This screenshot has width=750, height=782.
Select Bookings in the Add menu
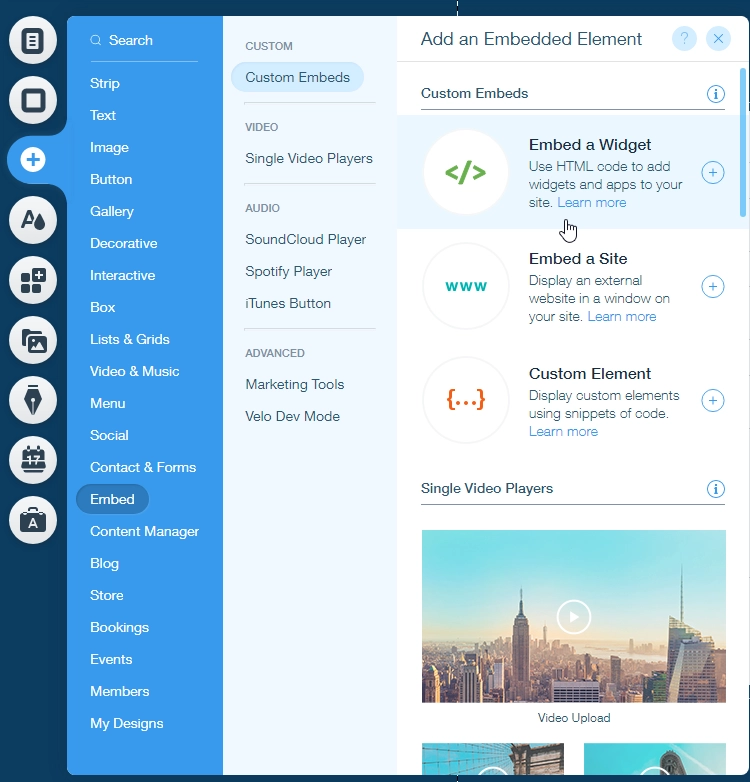tap(120, 627)
